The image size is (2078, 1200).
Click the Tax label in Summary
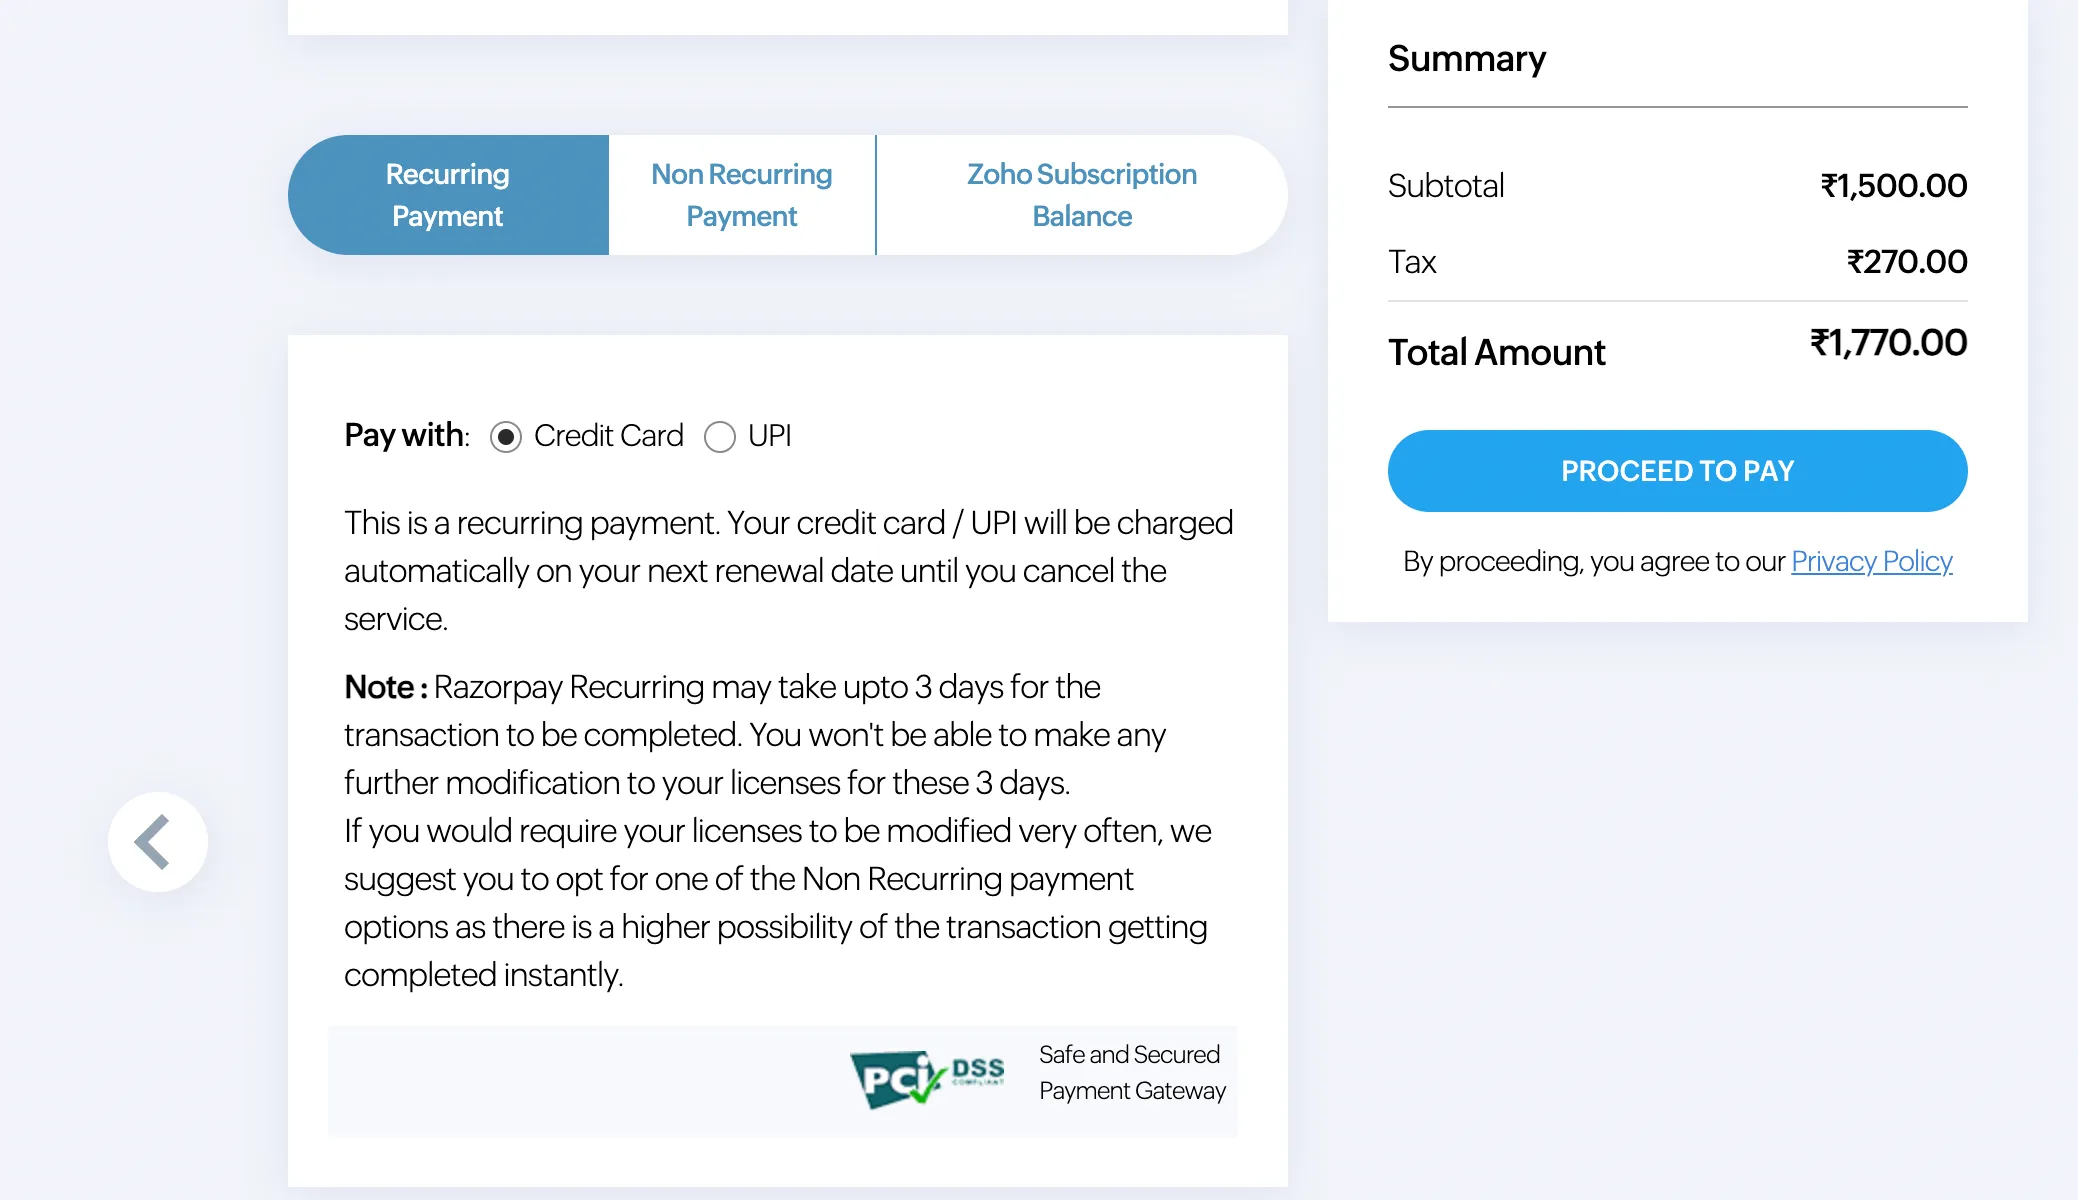[1412, 262]
